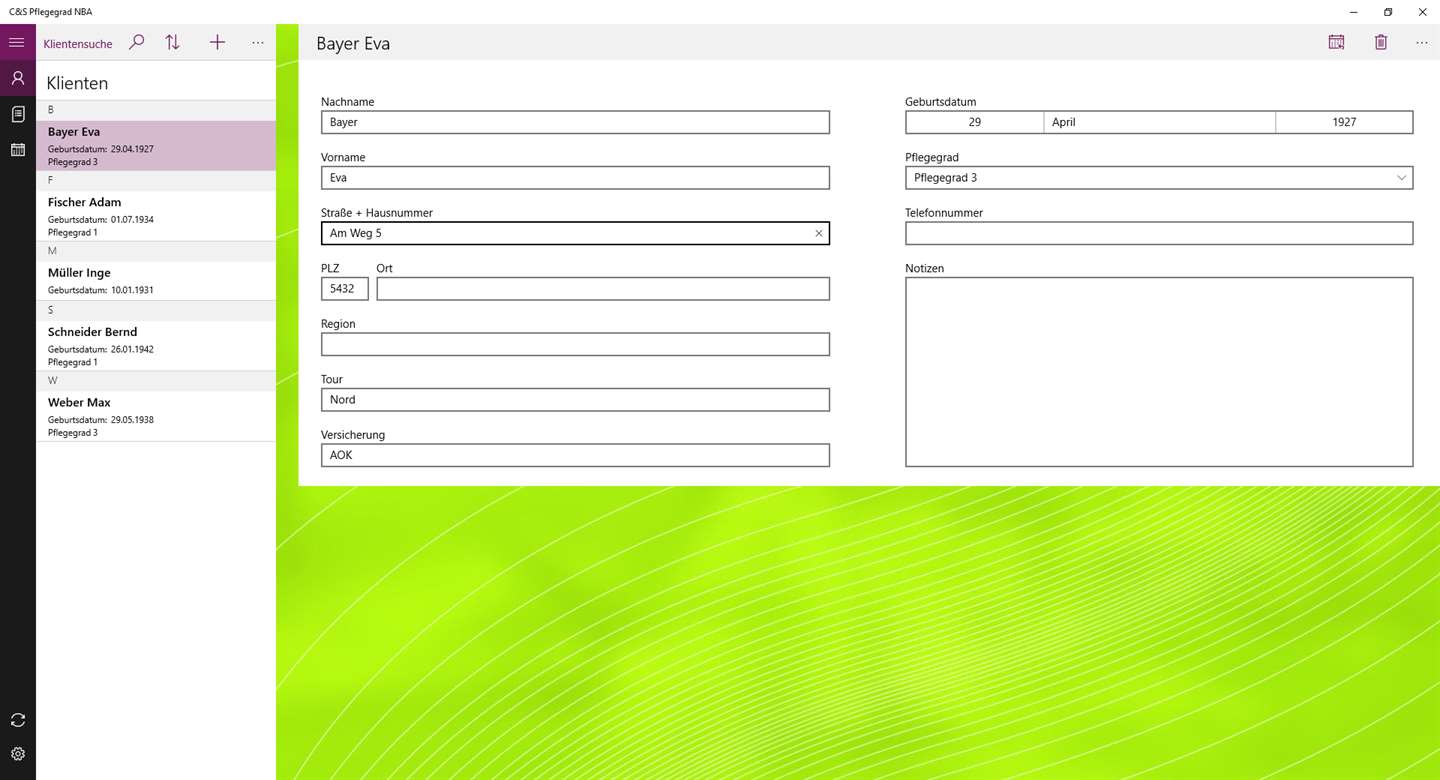1440x780 pixels.
Task: Click the W group header in list
Action: 156,381
